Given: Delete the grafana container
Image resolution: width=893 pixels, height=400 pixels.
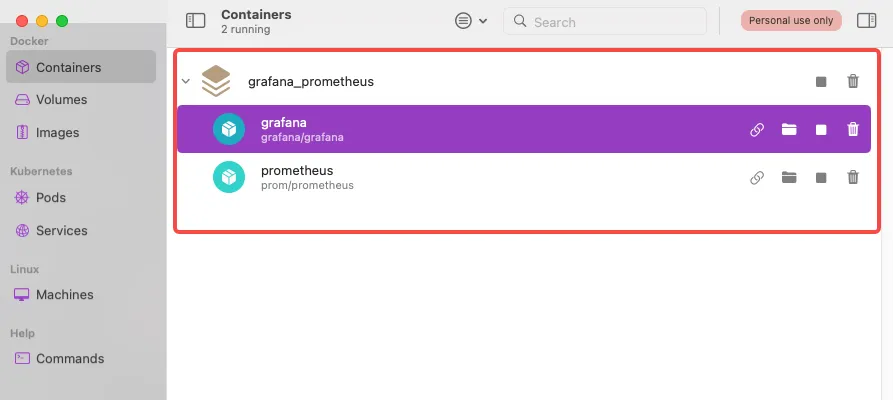Looking at the screenshot, I should click(853, 129).
